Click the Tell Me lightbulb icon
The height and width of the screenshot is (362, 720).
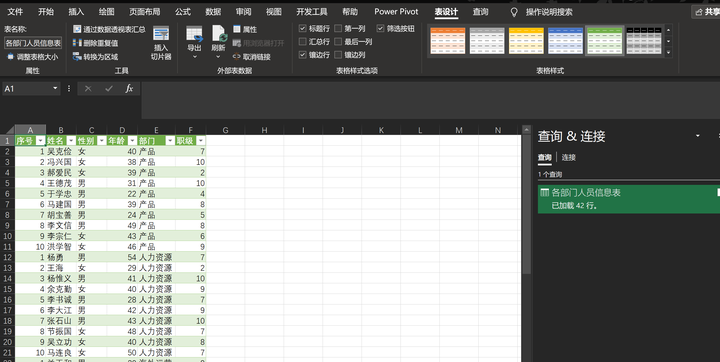pos(514,12)
